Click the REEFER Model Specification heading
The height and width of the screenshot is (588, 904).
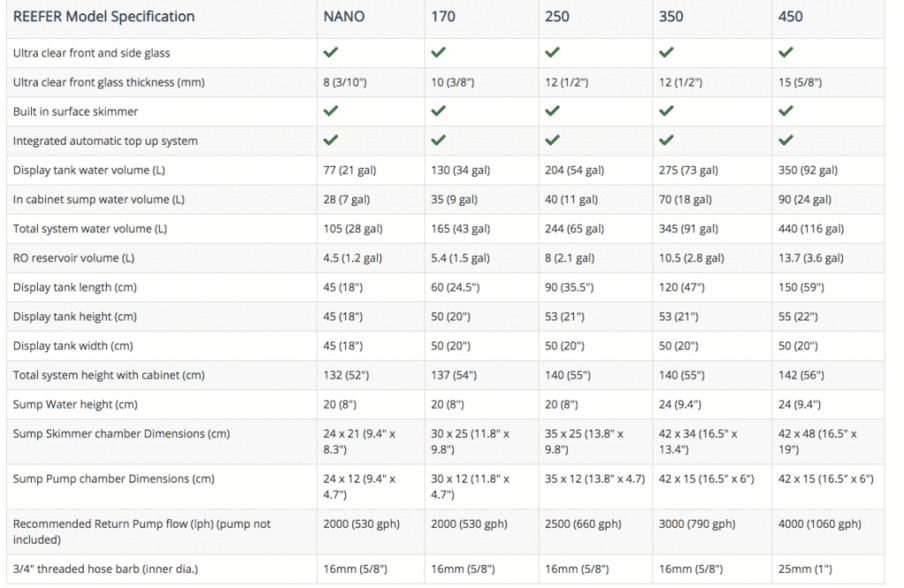coord(104,17)
